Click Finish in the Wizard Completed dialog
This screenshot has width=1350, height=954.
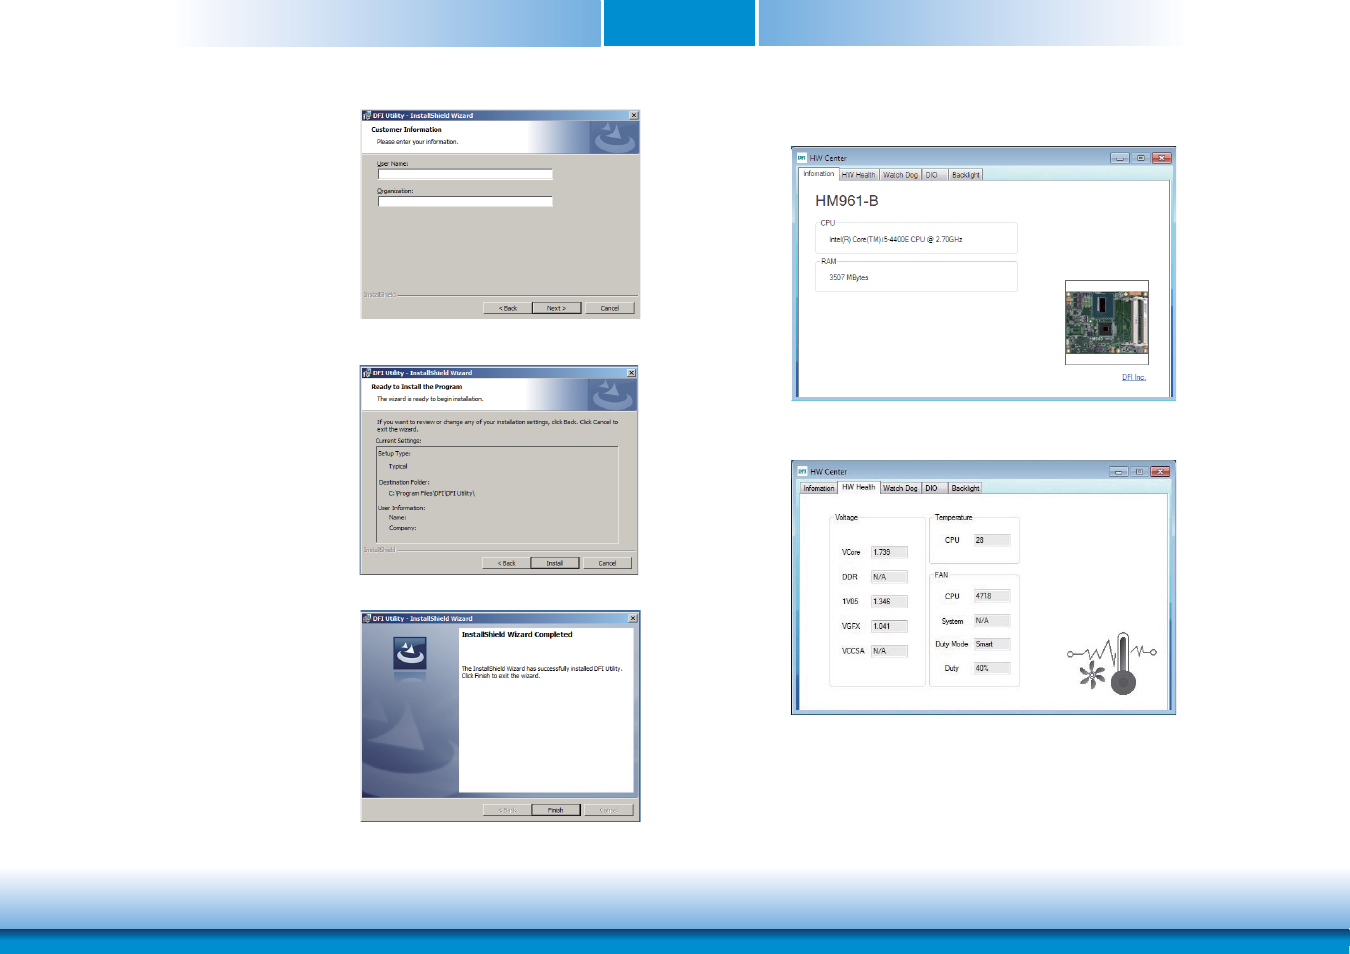556,810
